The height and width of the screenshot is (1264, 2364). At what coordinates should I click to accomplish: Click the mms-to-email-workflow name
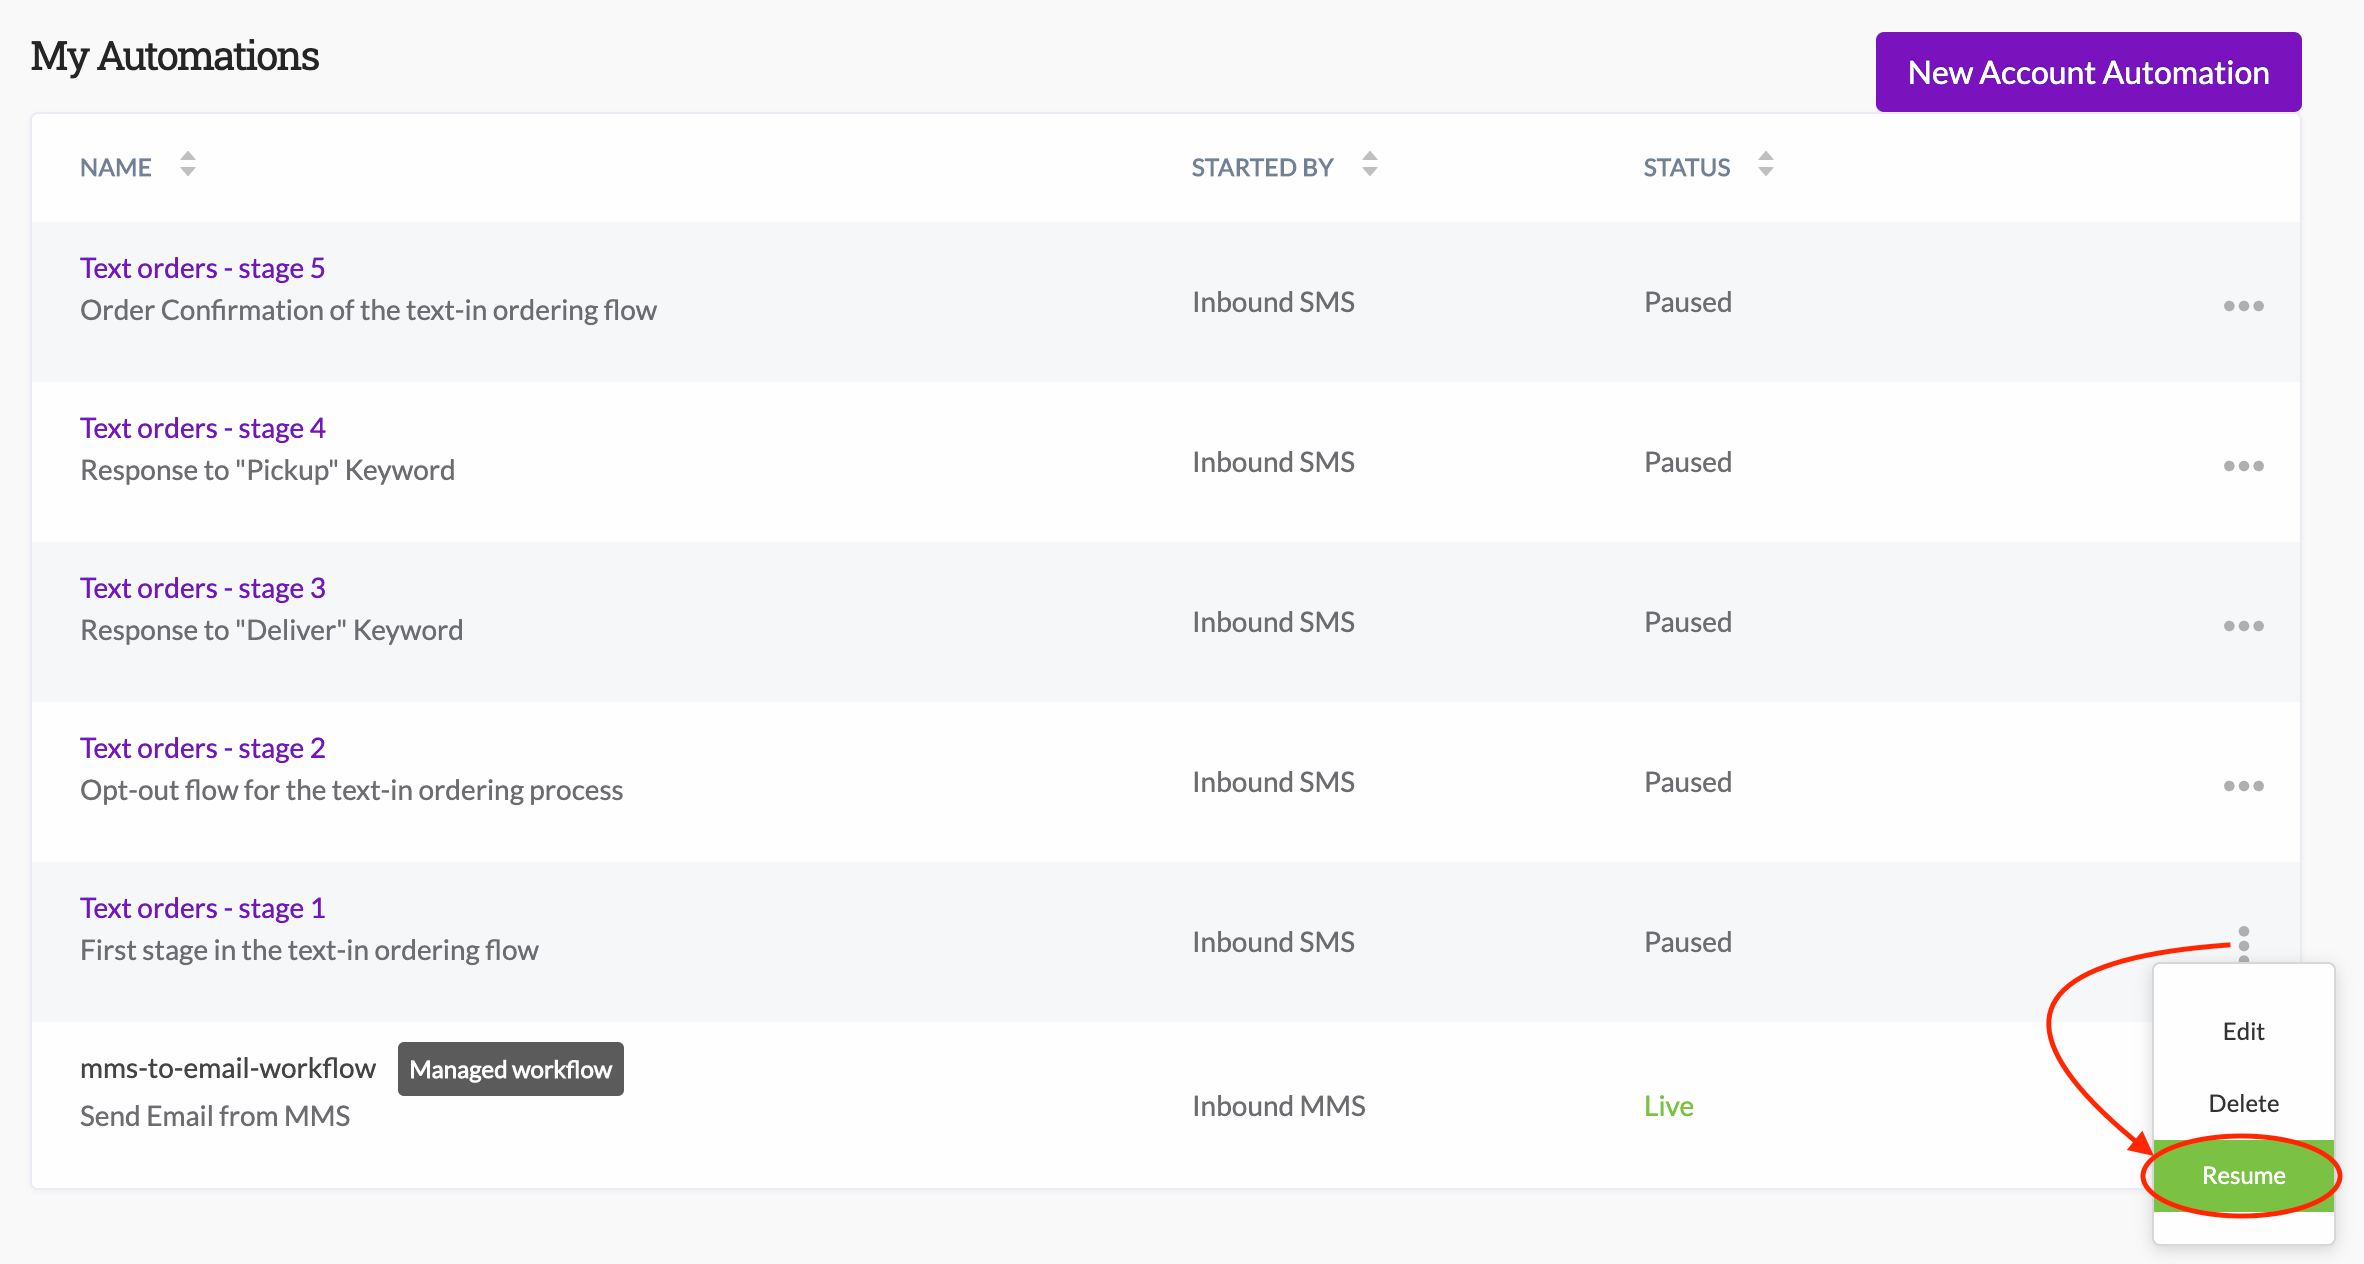coord(228,1068)
